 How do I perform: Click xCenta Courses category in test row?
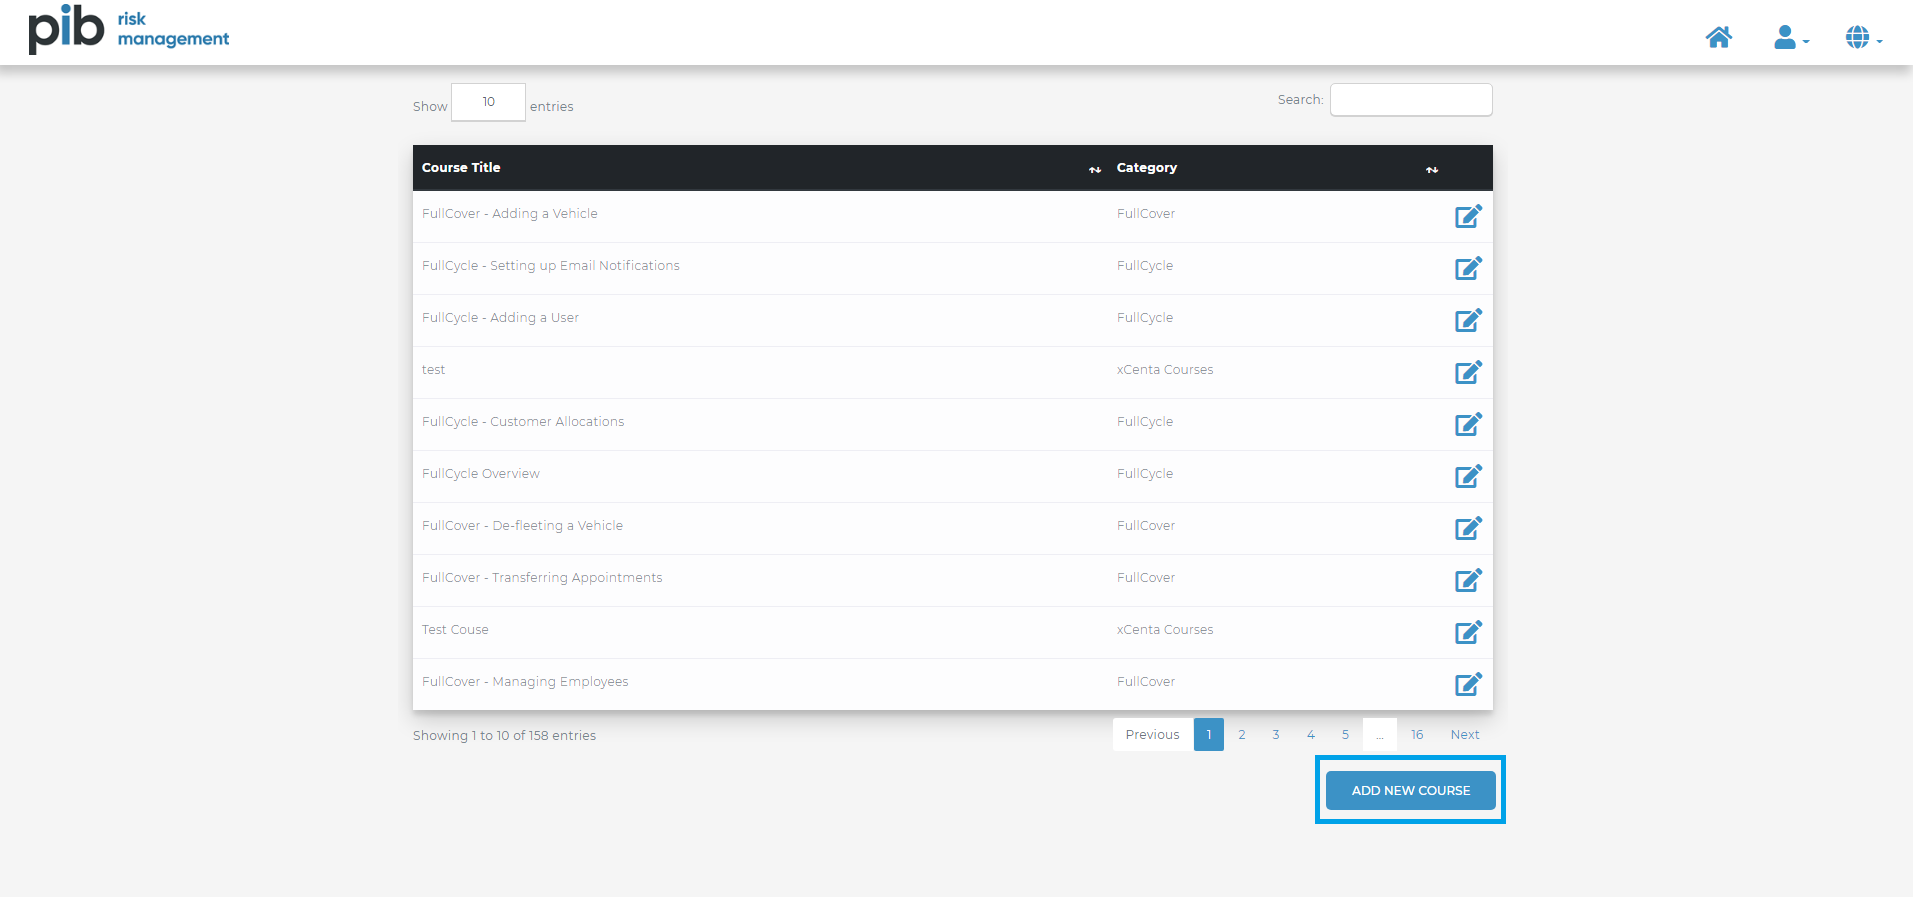(x=1165, y=369)
